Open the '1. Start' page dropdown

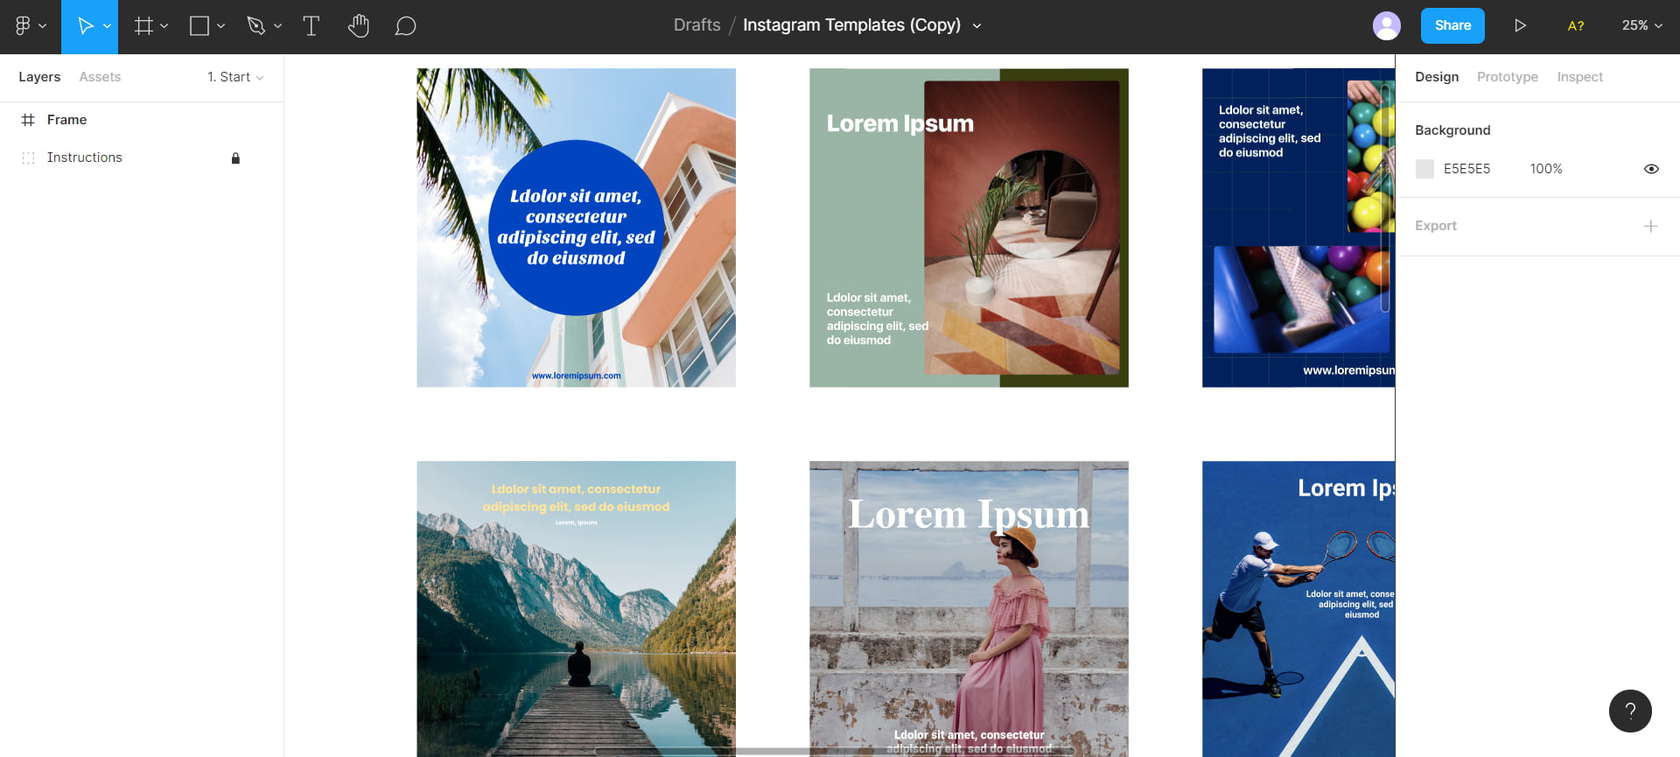tap(236, 77)
